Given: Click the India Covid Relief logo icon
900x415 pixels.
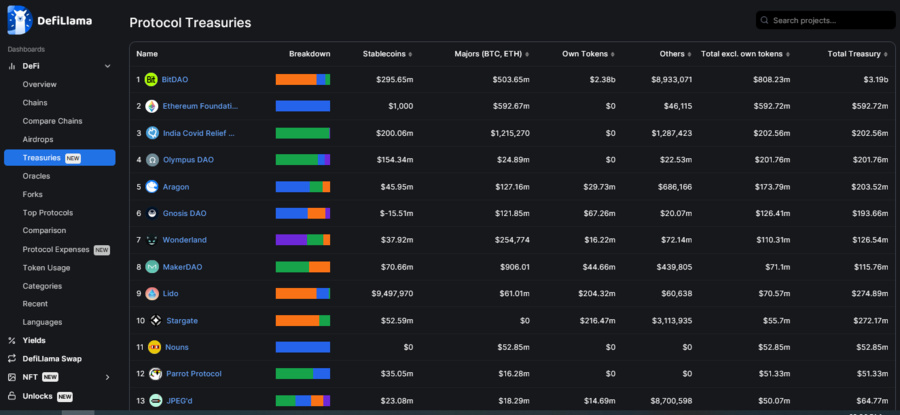Looking at the screenshot, I should (152, 133).
